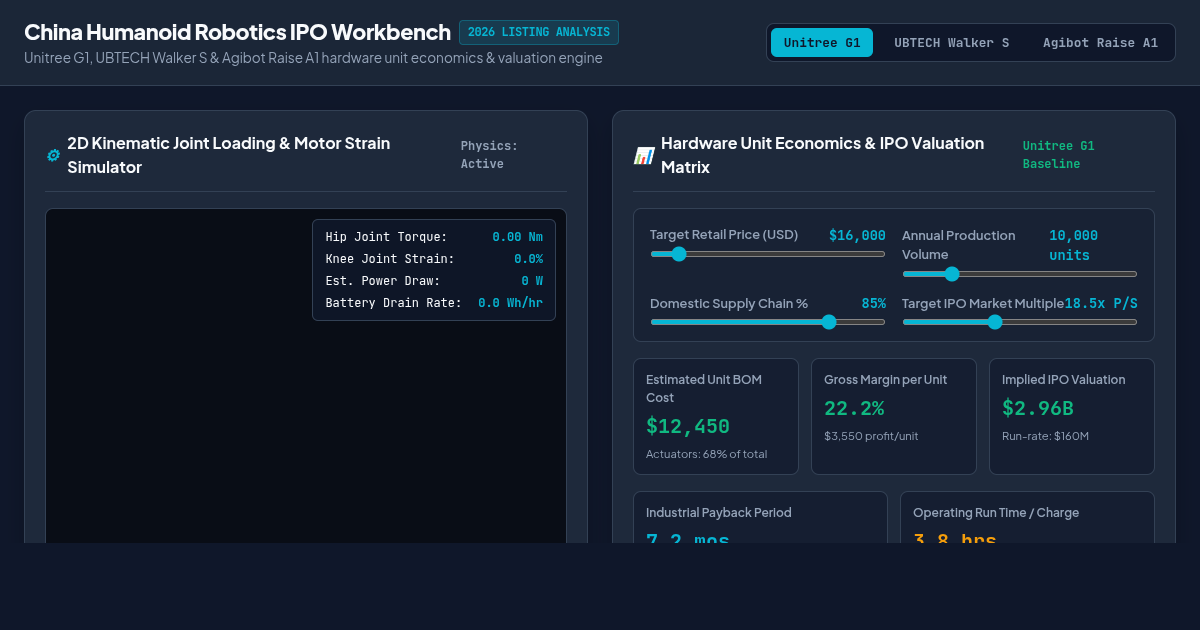This screenshot has height=630, width=1200.
Task: Click the bar chart icon beside Unit Economics title
Action: click(644, 155)
